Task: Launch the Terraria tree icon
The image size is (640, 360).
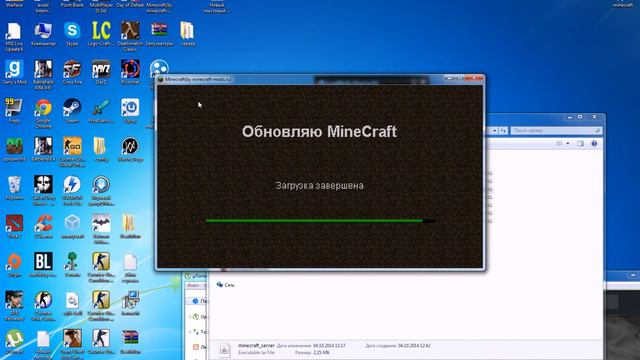Action: point(72,262)
